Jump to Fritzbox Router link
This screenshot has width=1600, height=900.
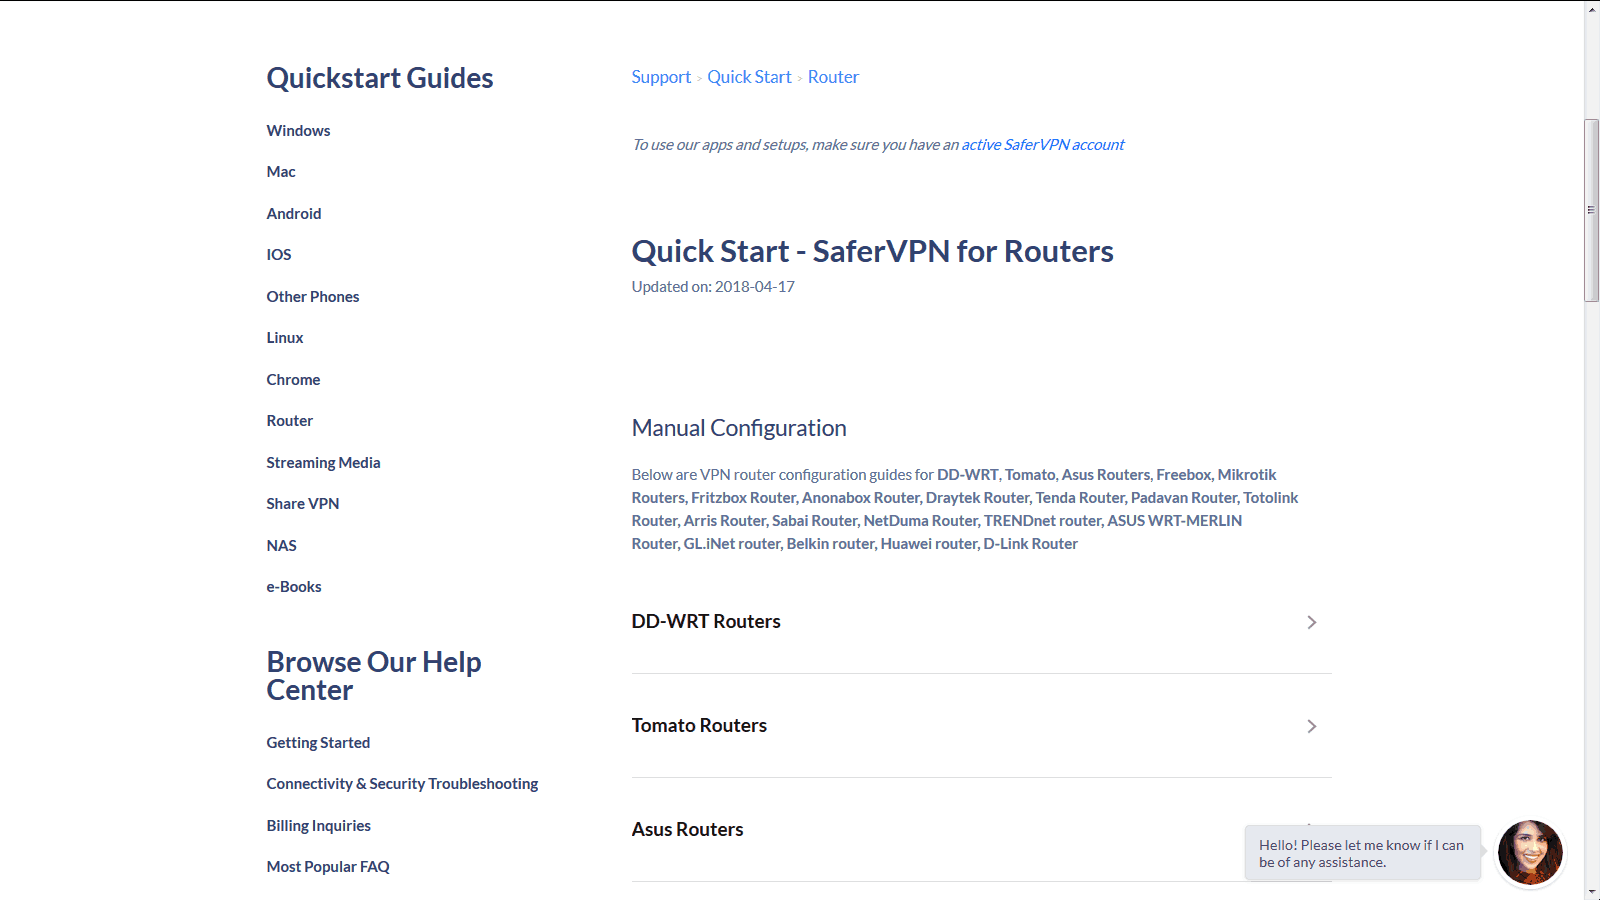point(743,498)
